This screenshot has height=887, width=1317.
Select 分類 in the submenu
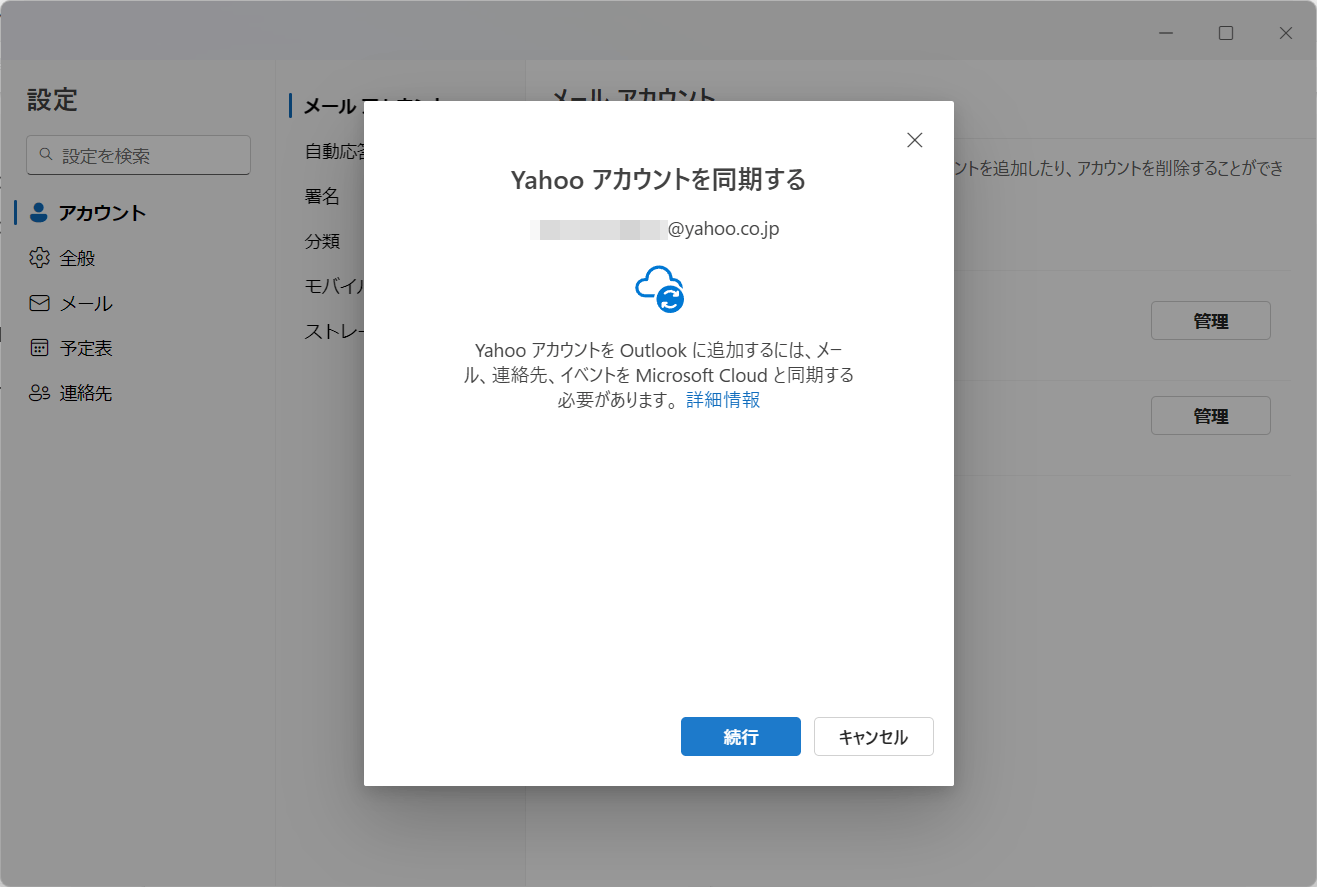[322, 241]
